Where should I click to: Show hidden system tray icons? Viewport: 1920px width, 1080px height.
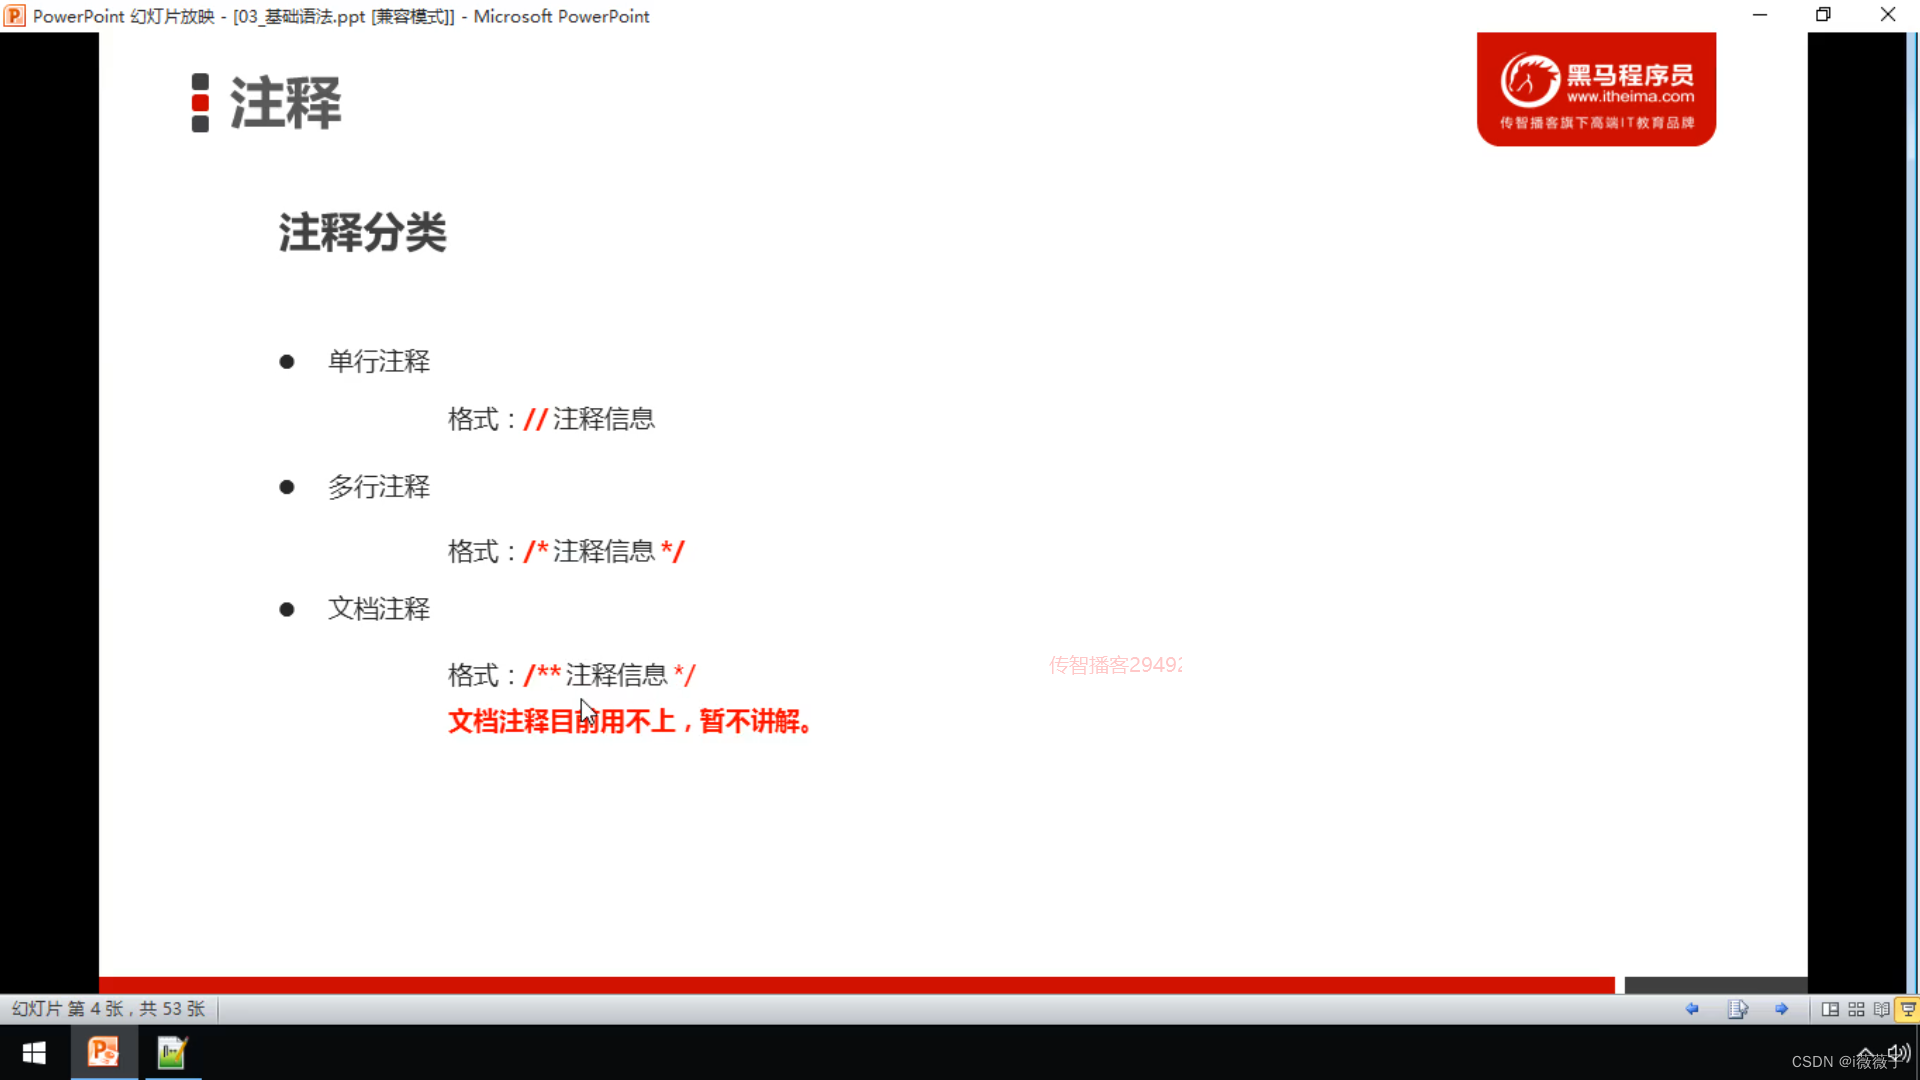tap(1866, 1053)
